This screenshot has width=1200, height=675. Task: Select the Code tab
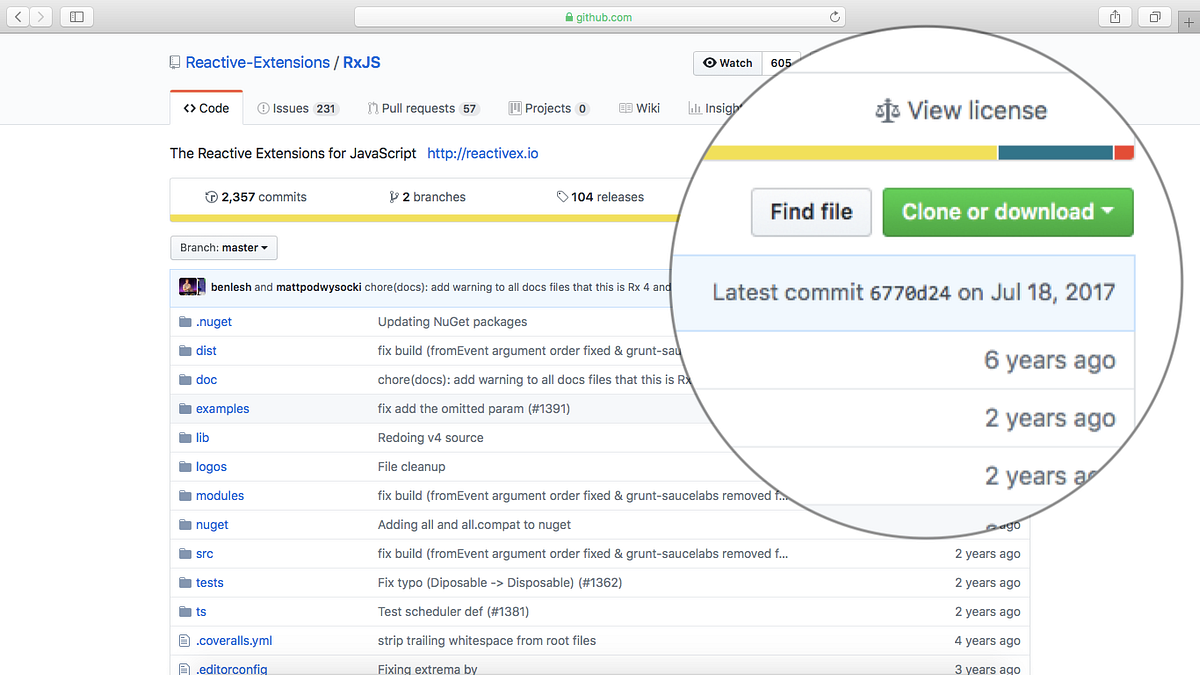click(206, 108)
